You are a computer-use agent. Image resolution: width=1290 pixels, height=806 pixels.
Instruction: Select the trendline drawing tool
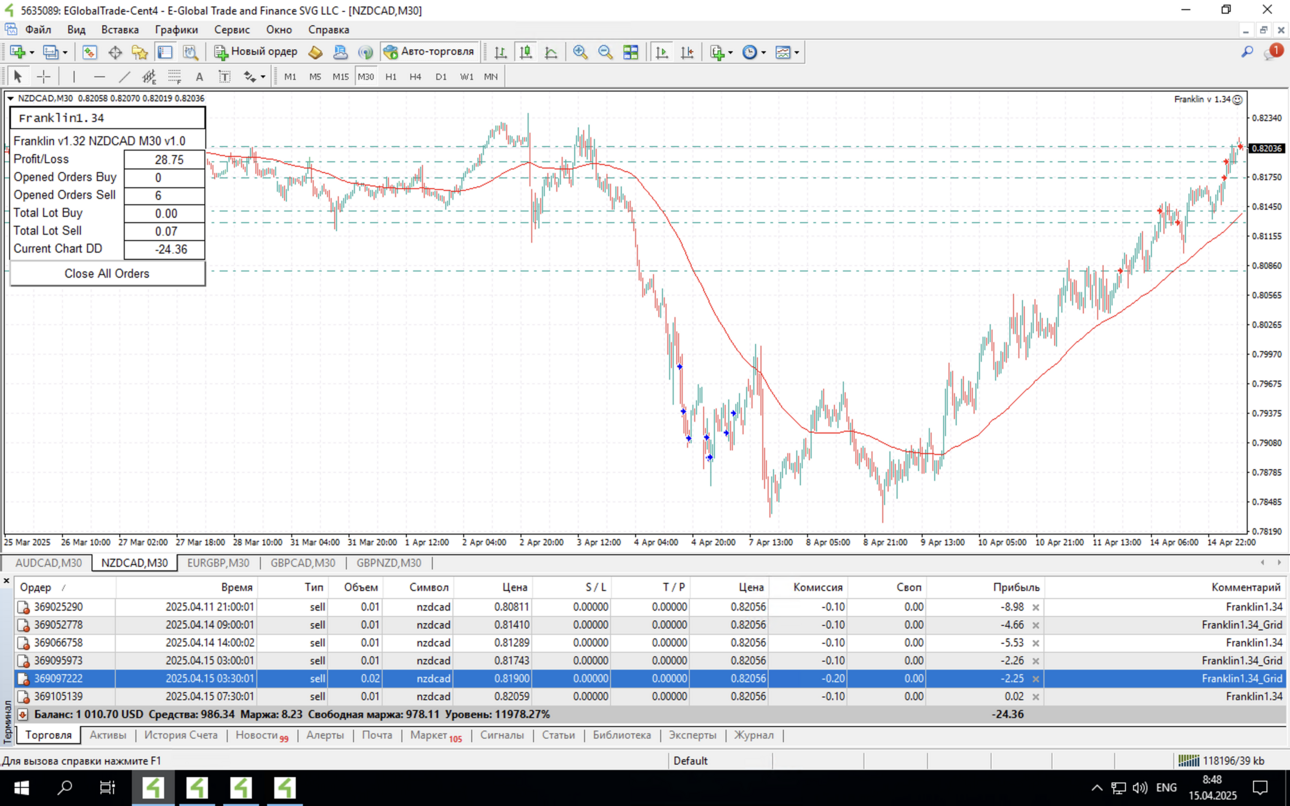pyautogui.click(x=124, y=76)
